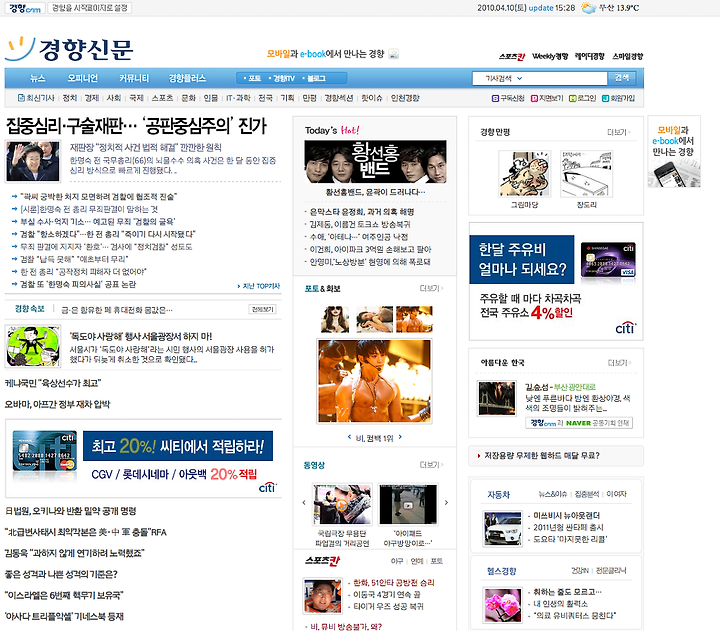Click the 경향신문 logo
The height and width of the screenshot is (631, 720).
pos(70,49)
